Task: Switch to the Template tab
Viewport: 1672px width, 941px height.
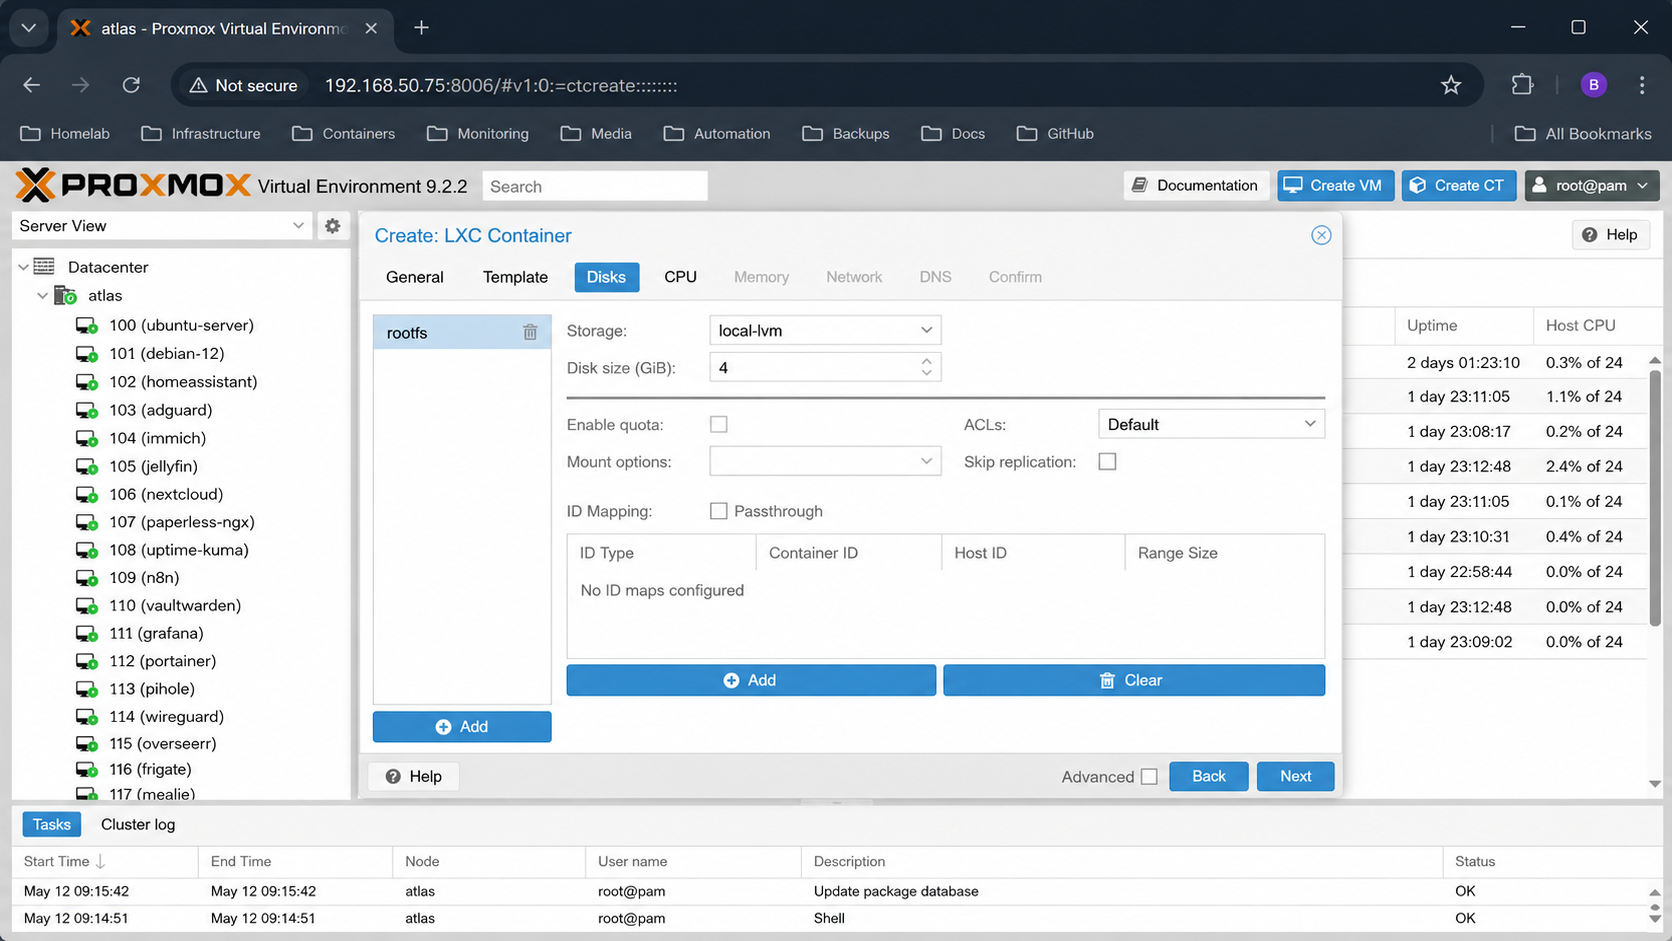Action: (x=515, y=277)
